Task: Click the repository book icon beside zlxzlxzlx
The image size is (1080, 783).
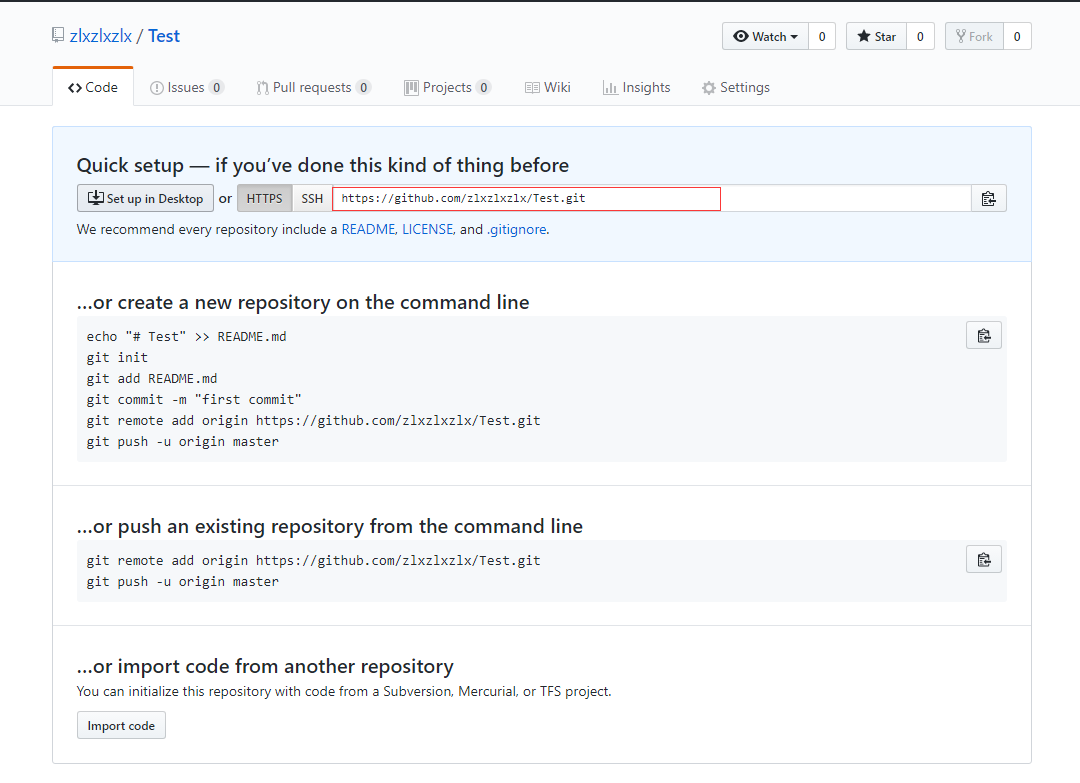Action: 58,36
